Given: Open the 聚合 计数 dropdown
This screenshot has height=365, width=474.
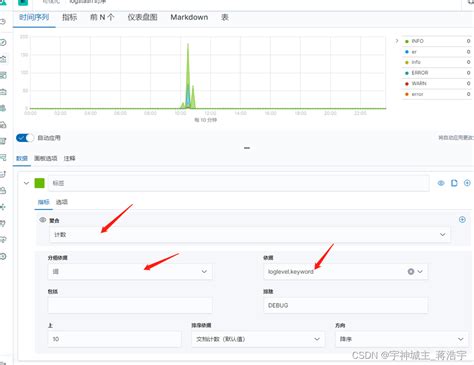Looking at the screenshot, I should (x=250, y=235).
